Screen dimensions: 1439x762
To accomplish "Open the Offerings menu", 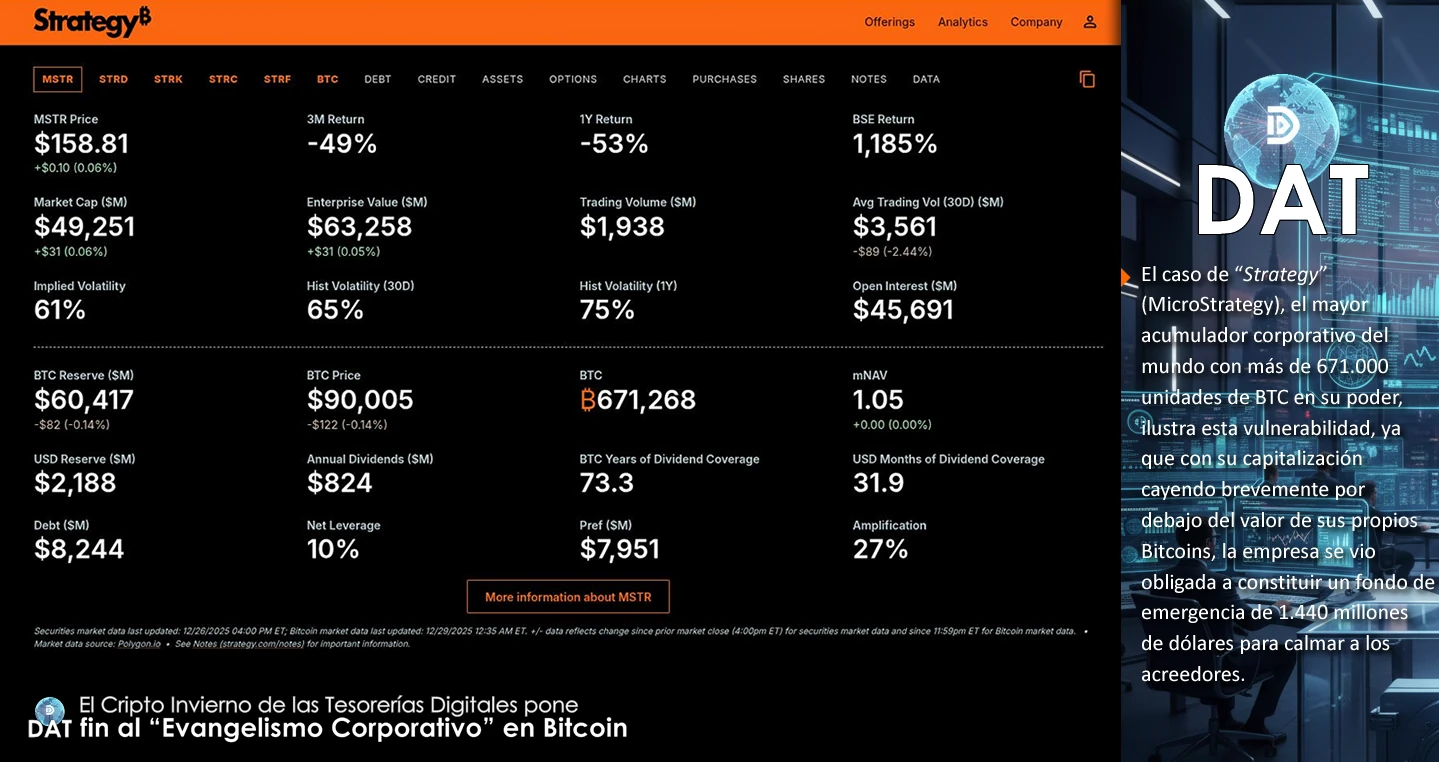I will [x=889, y=21].
